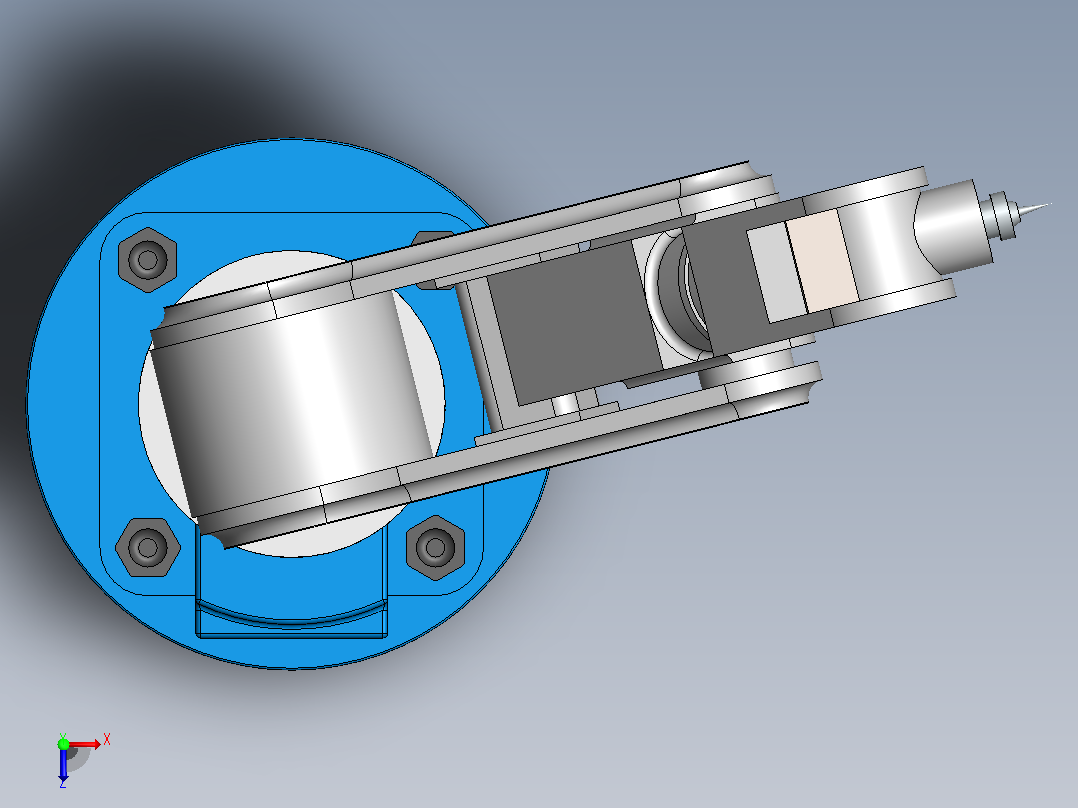Click the blue "Z" axis label
The width and height of the screenshot is (1078, 808).
63,783
